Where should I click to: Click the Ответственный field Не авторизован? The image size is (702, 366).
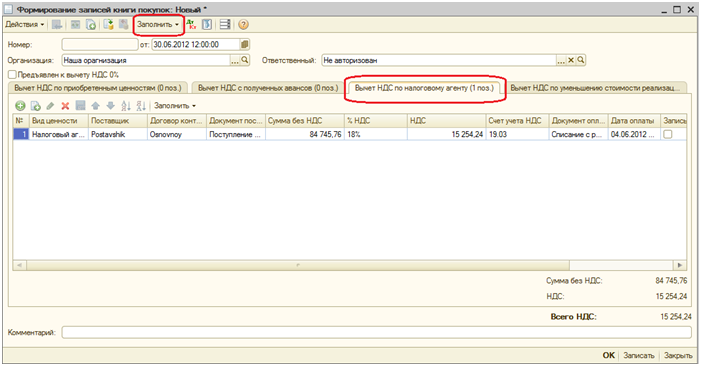pyautogui.click(x=439, y=60)
